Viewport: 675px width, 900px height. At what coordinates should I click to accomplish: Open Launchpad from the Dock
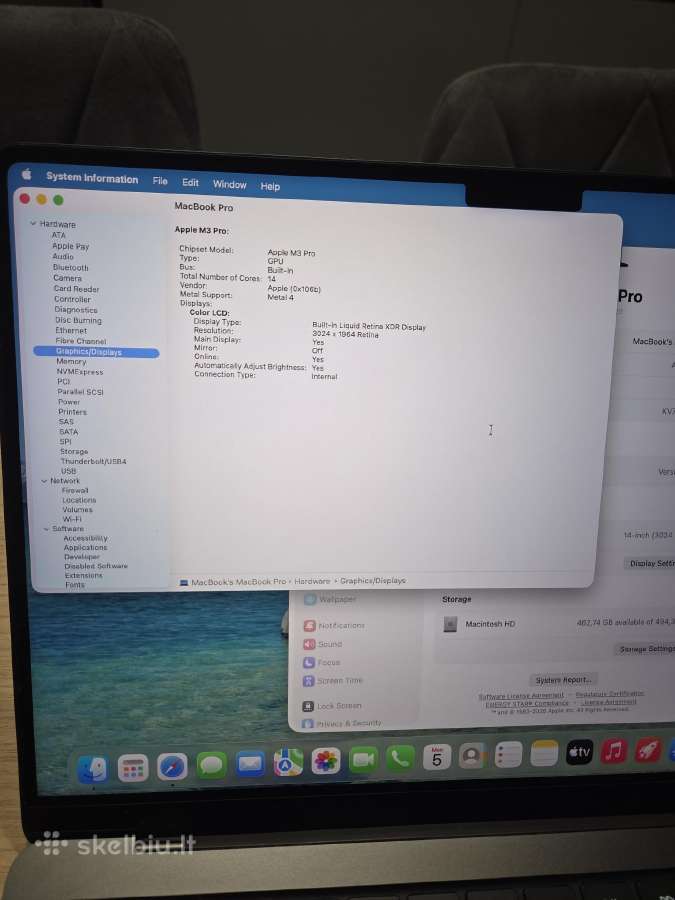pyautogui.click(x=133, y=768)
